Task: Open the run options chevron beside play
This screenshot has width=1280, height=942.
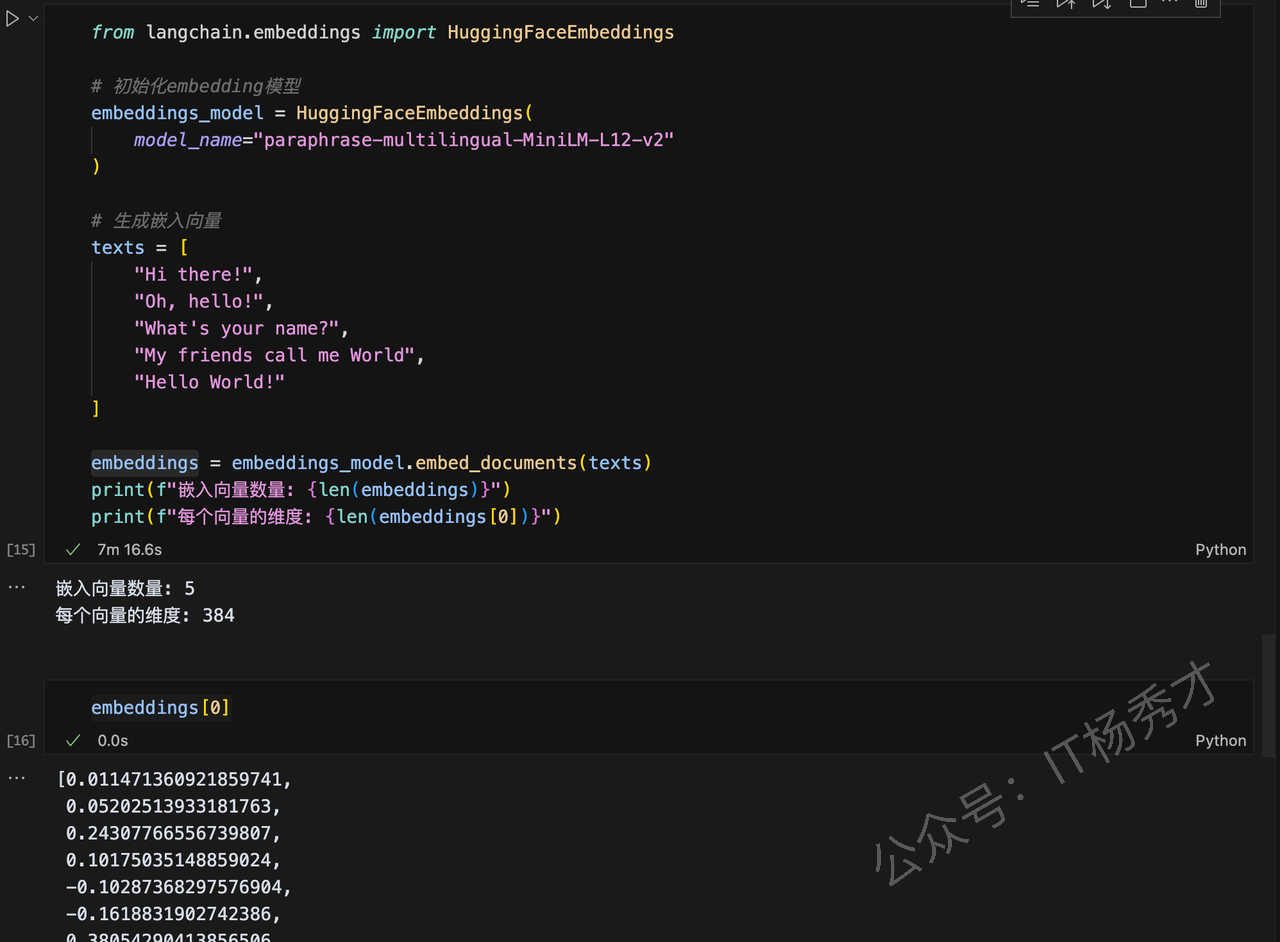Action: (x=33, y=19)
